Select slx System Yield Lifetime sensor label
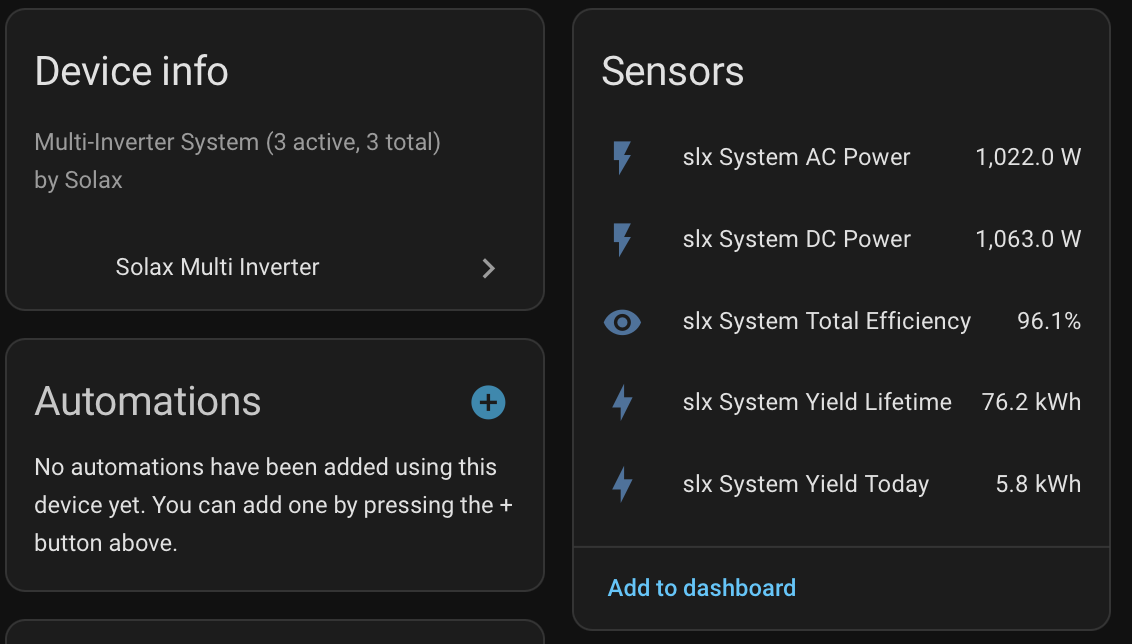The height and width of the screenshot is (644, 1132). click(817, 403)
